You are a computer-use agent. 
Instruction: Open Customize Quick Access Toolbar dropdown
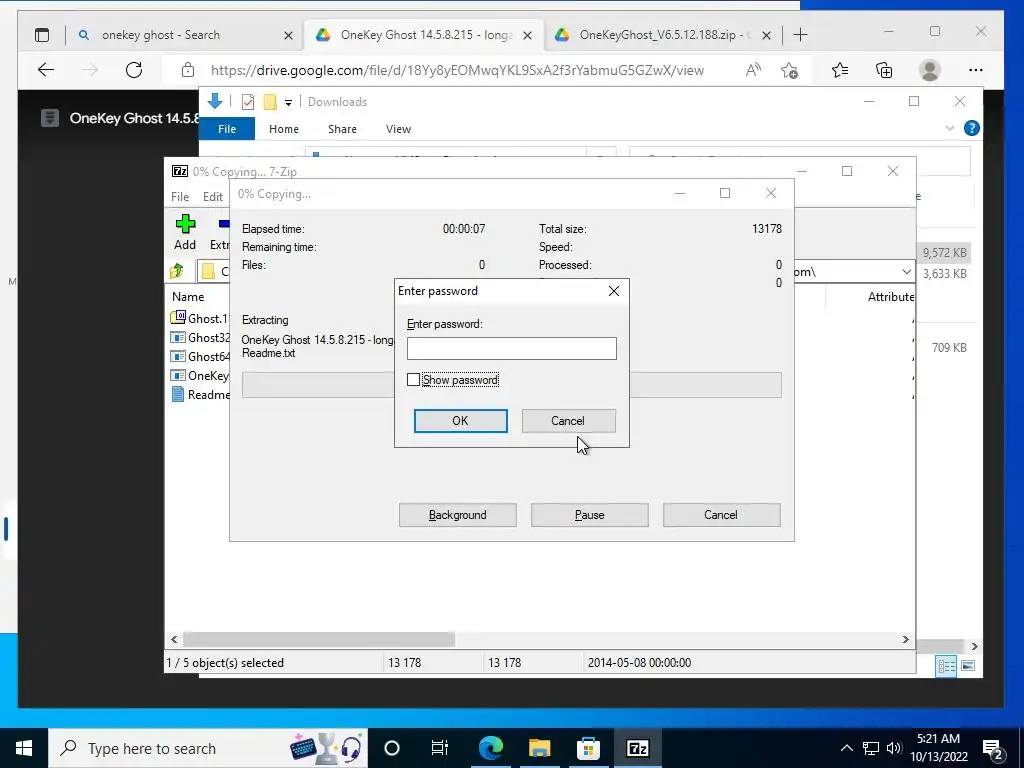pyautogui.click(x=288, y=103)
